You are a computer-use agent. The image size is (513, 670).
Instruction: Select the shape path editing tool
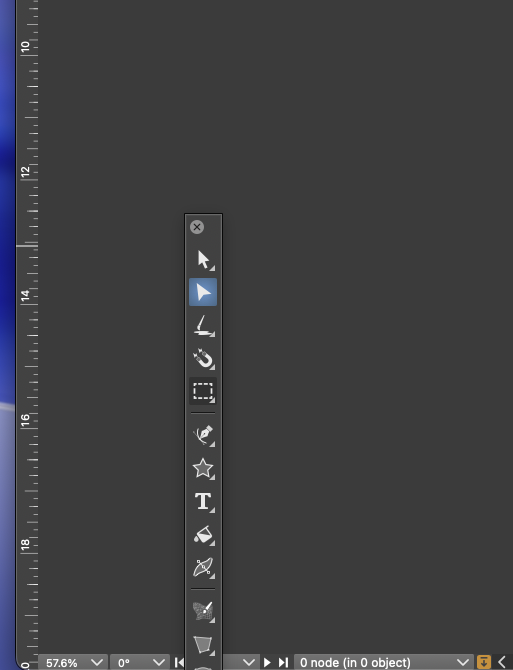[x=203, y=567]
